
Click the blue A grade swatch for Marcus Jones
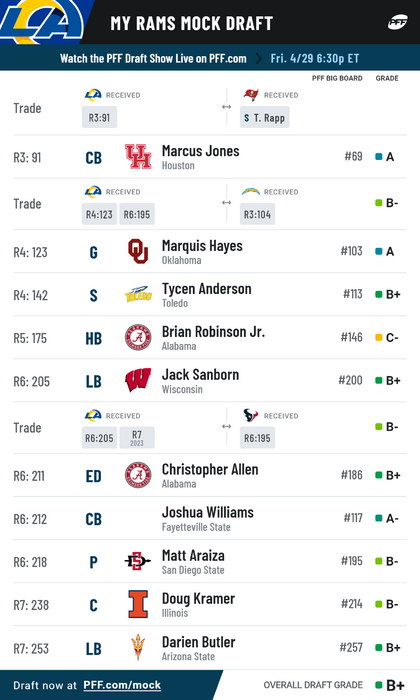(379, 157)
